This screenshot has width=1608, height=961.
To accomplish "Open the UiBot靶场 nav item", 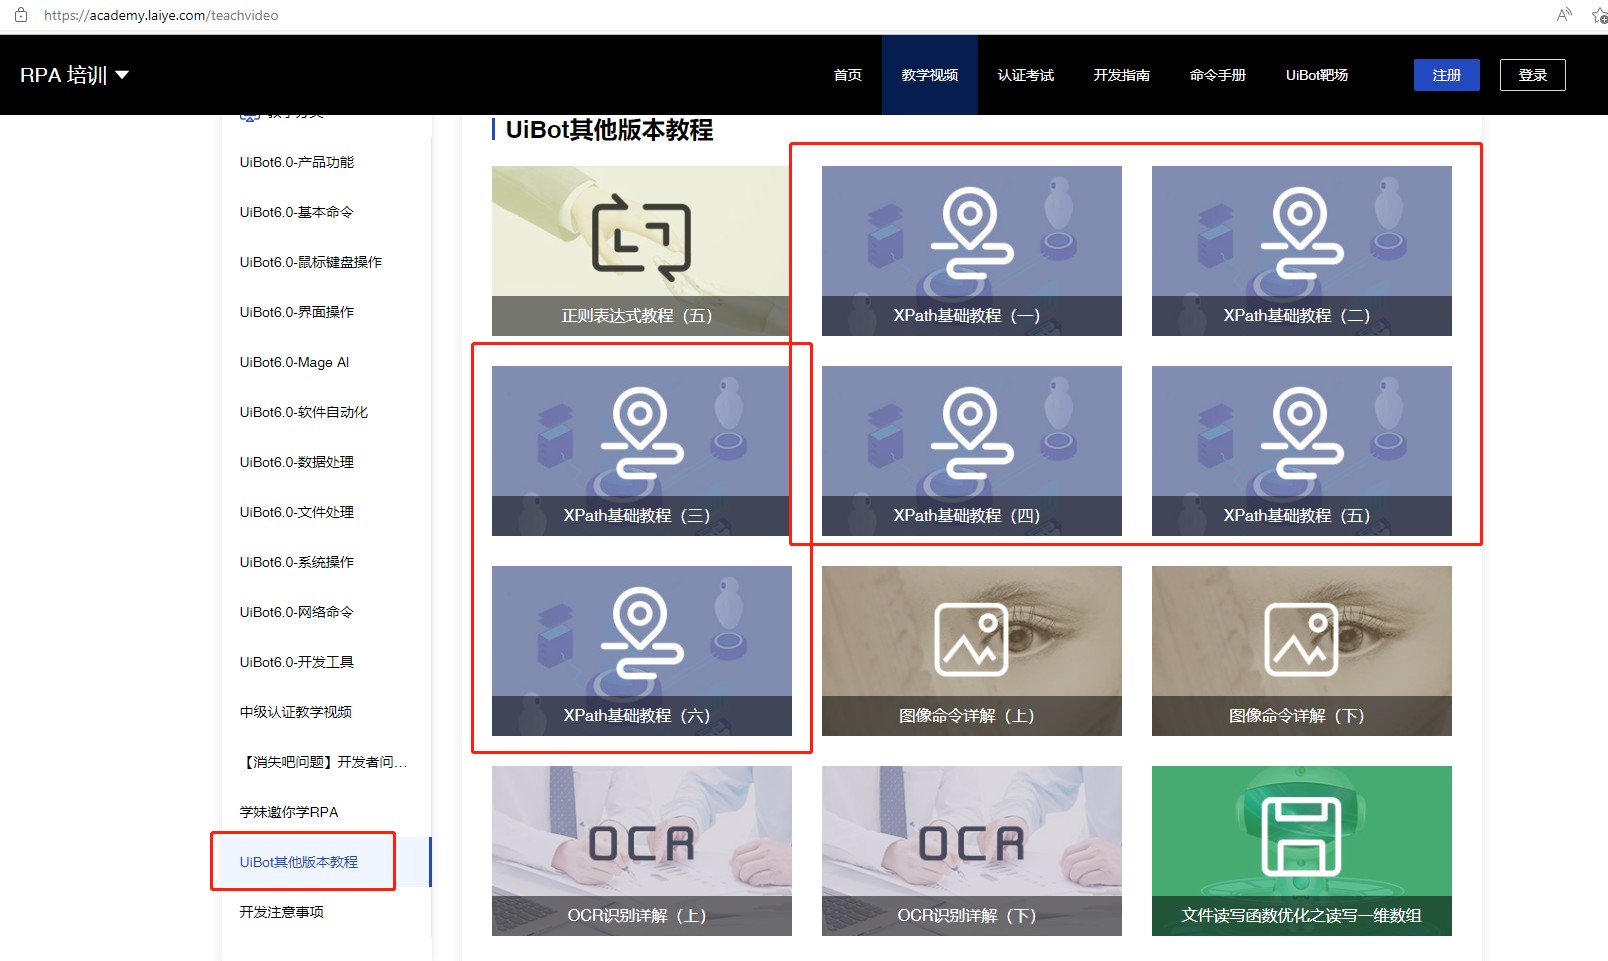I will point(1316,75).
